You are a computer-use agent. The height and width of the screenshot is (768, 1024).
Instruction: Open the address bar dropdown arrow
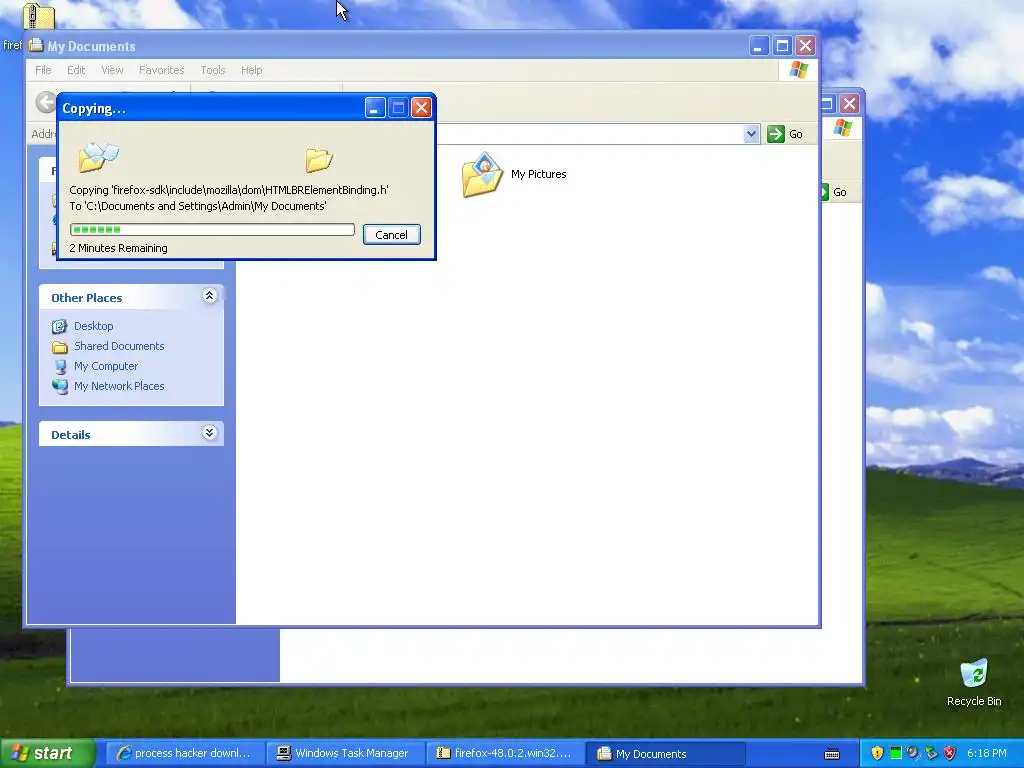coord(751,134)
